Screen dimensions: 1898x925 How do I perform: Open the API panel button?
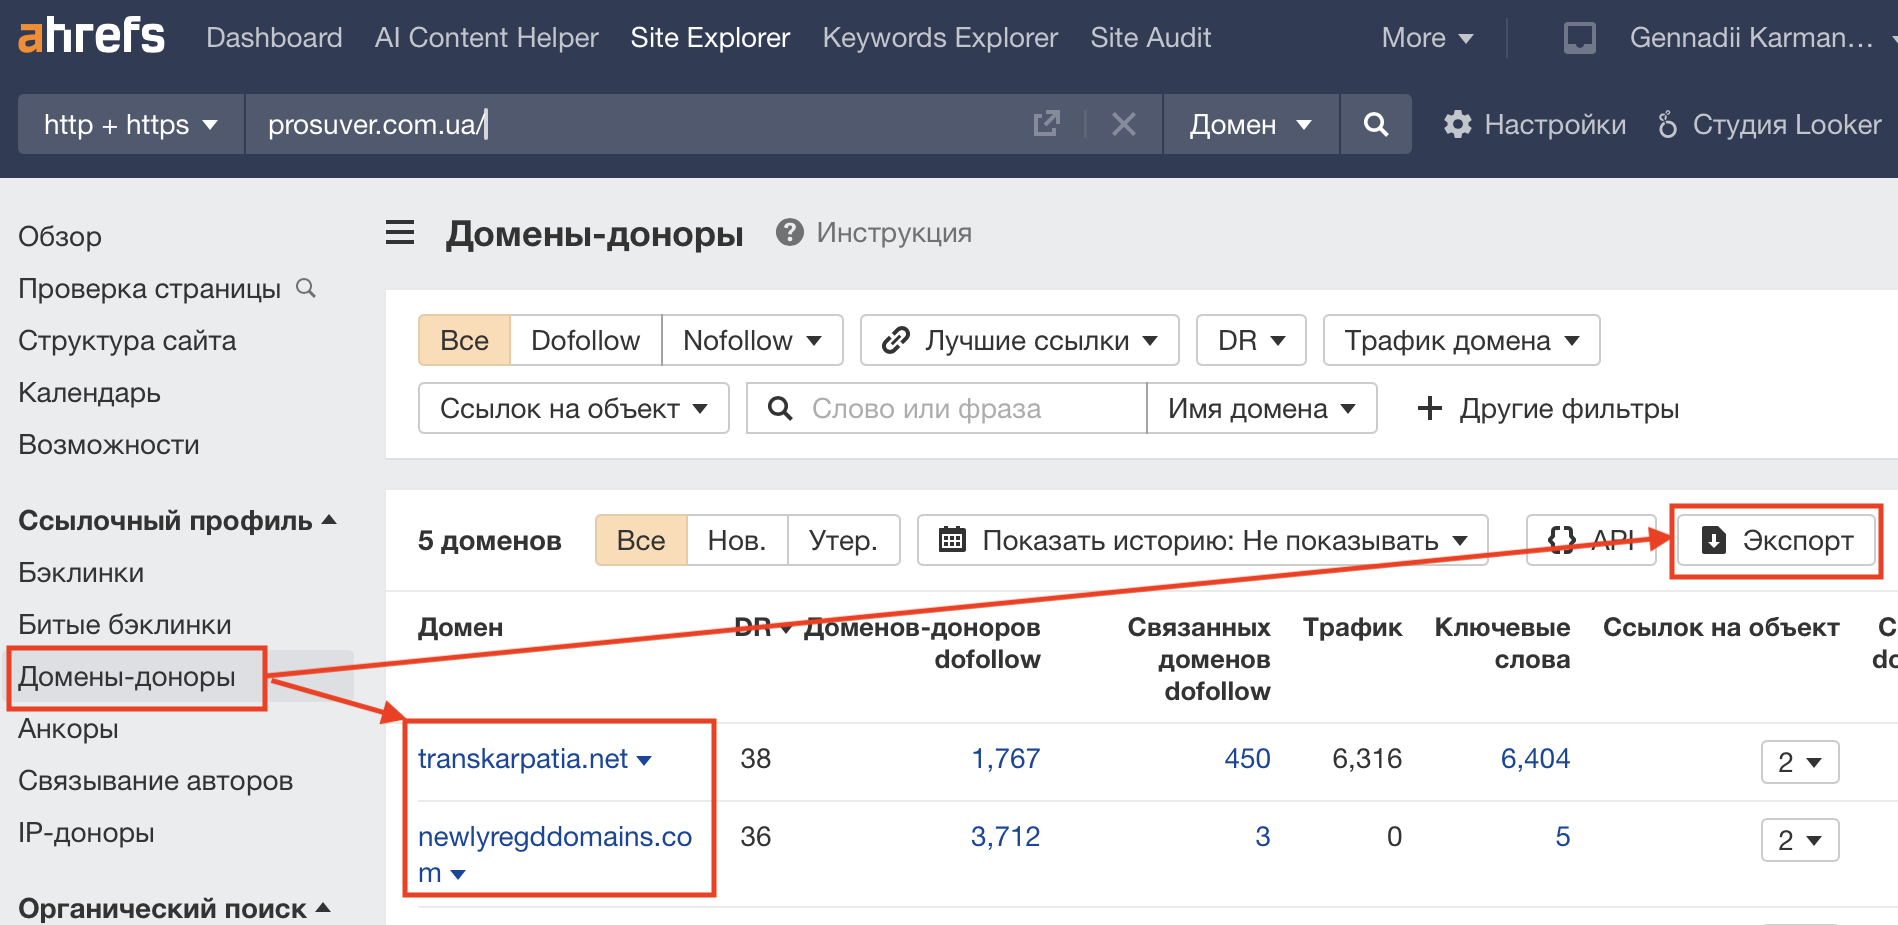click(x=1592, y=539)
